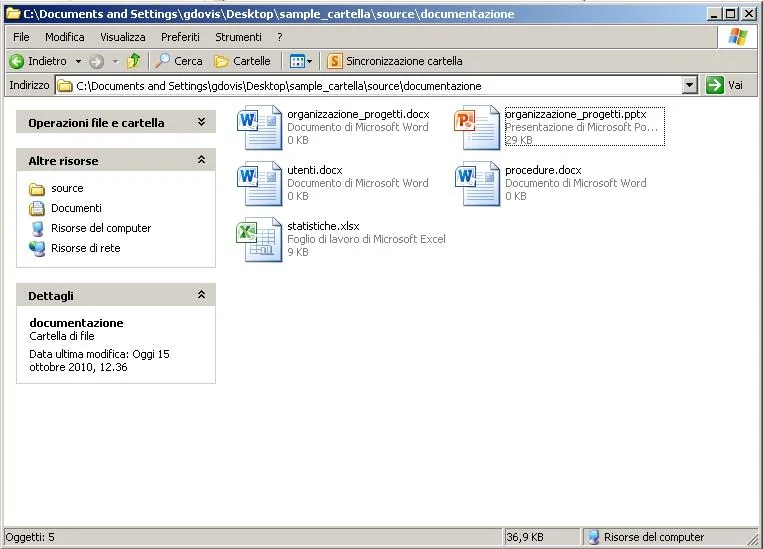
Task: Click Data ultima modifica text in Dettagli
Action: coord(99,361)
